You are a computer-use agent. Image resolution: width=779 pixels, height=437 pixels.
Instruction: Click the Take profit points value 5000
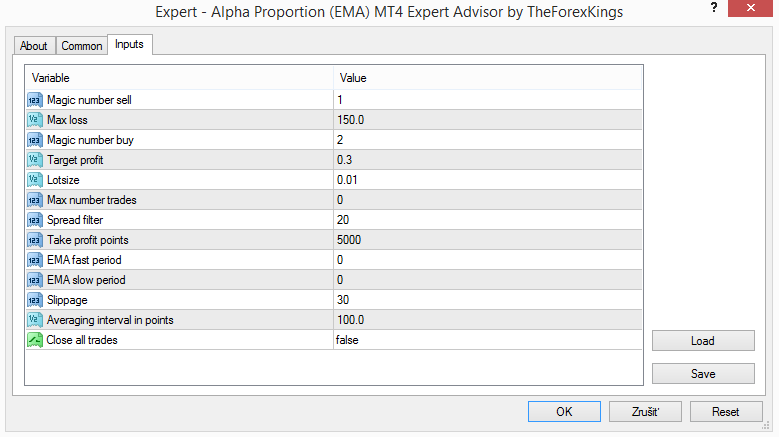point(349,240)
